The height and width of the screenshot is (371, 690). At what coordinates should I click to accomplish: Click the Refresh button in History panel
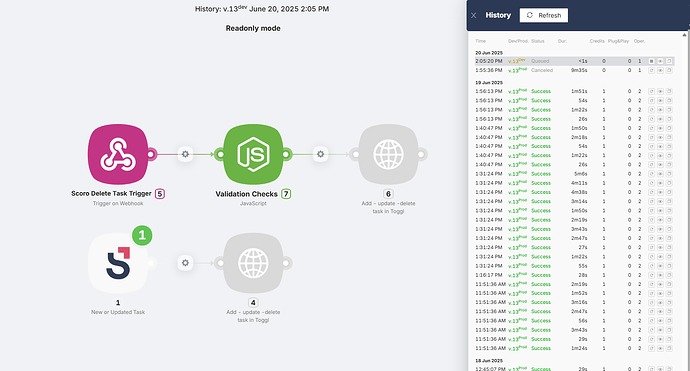(x=543, y=15)
